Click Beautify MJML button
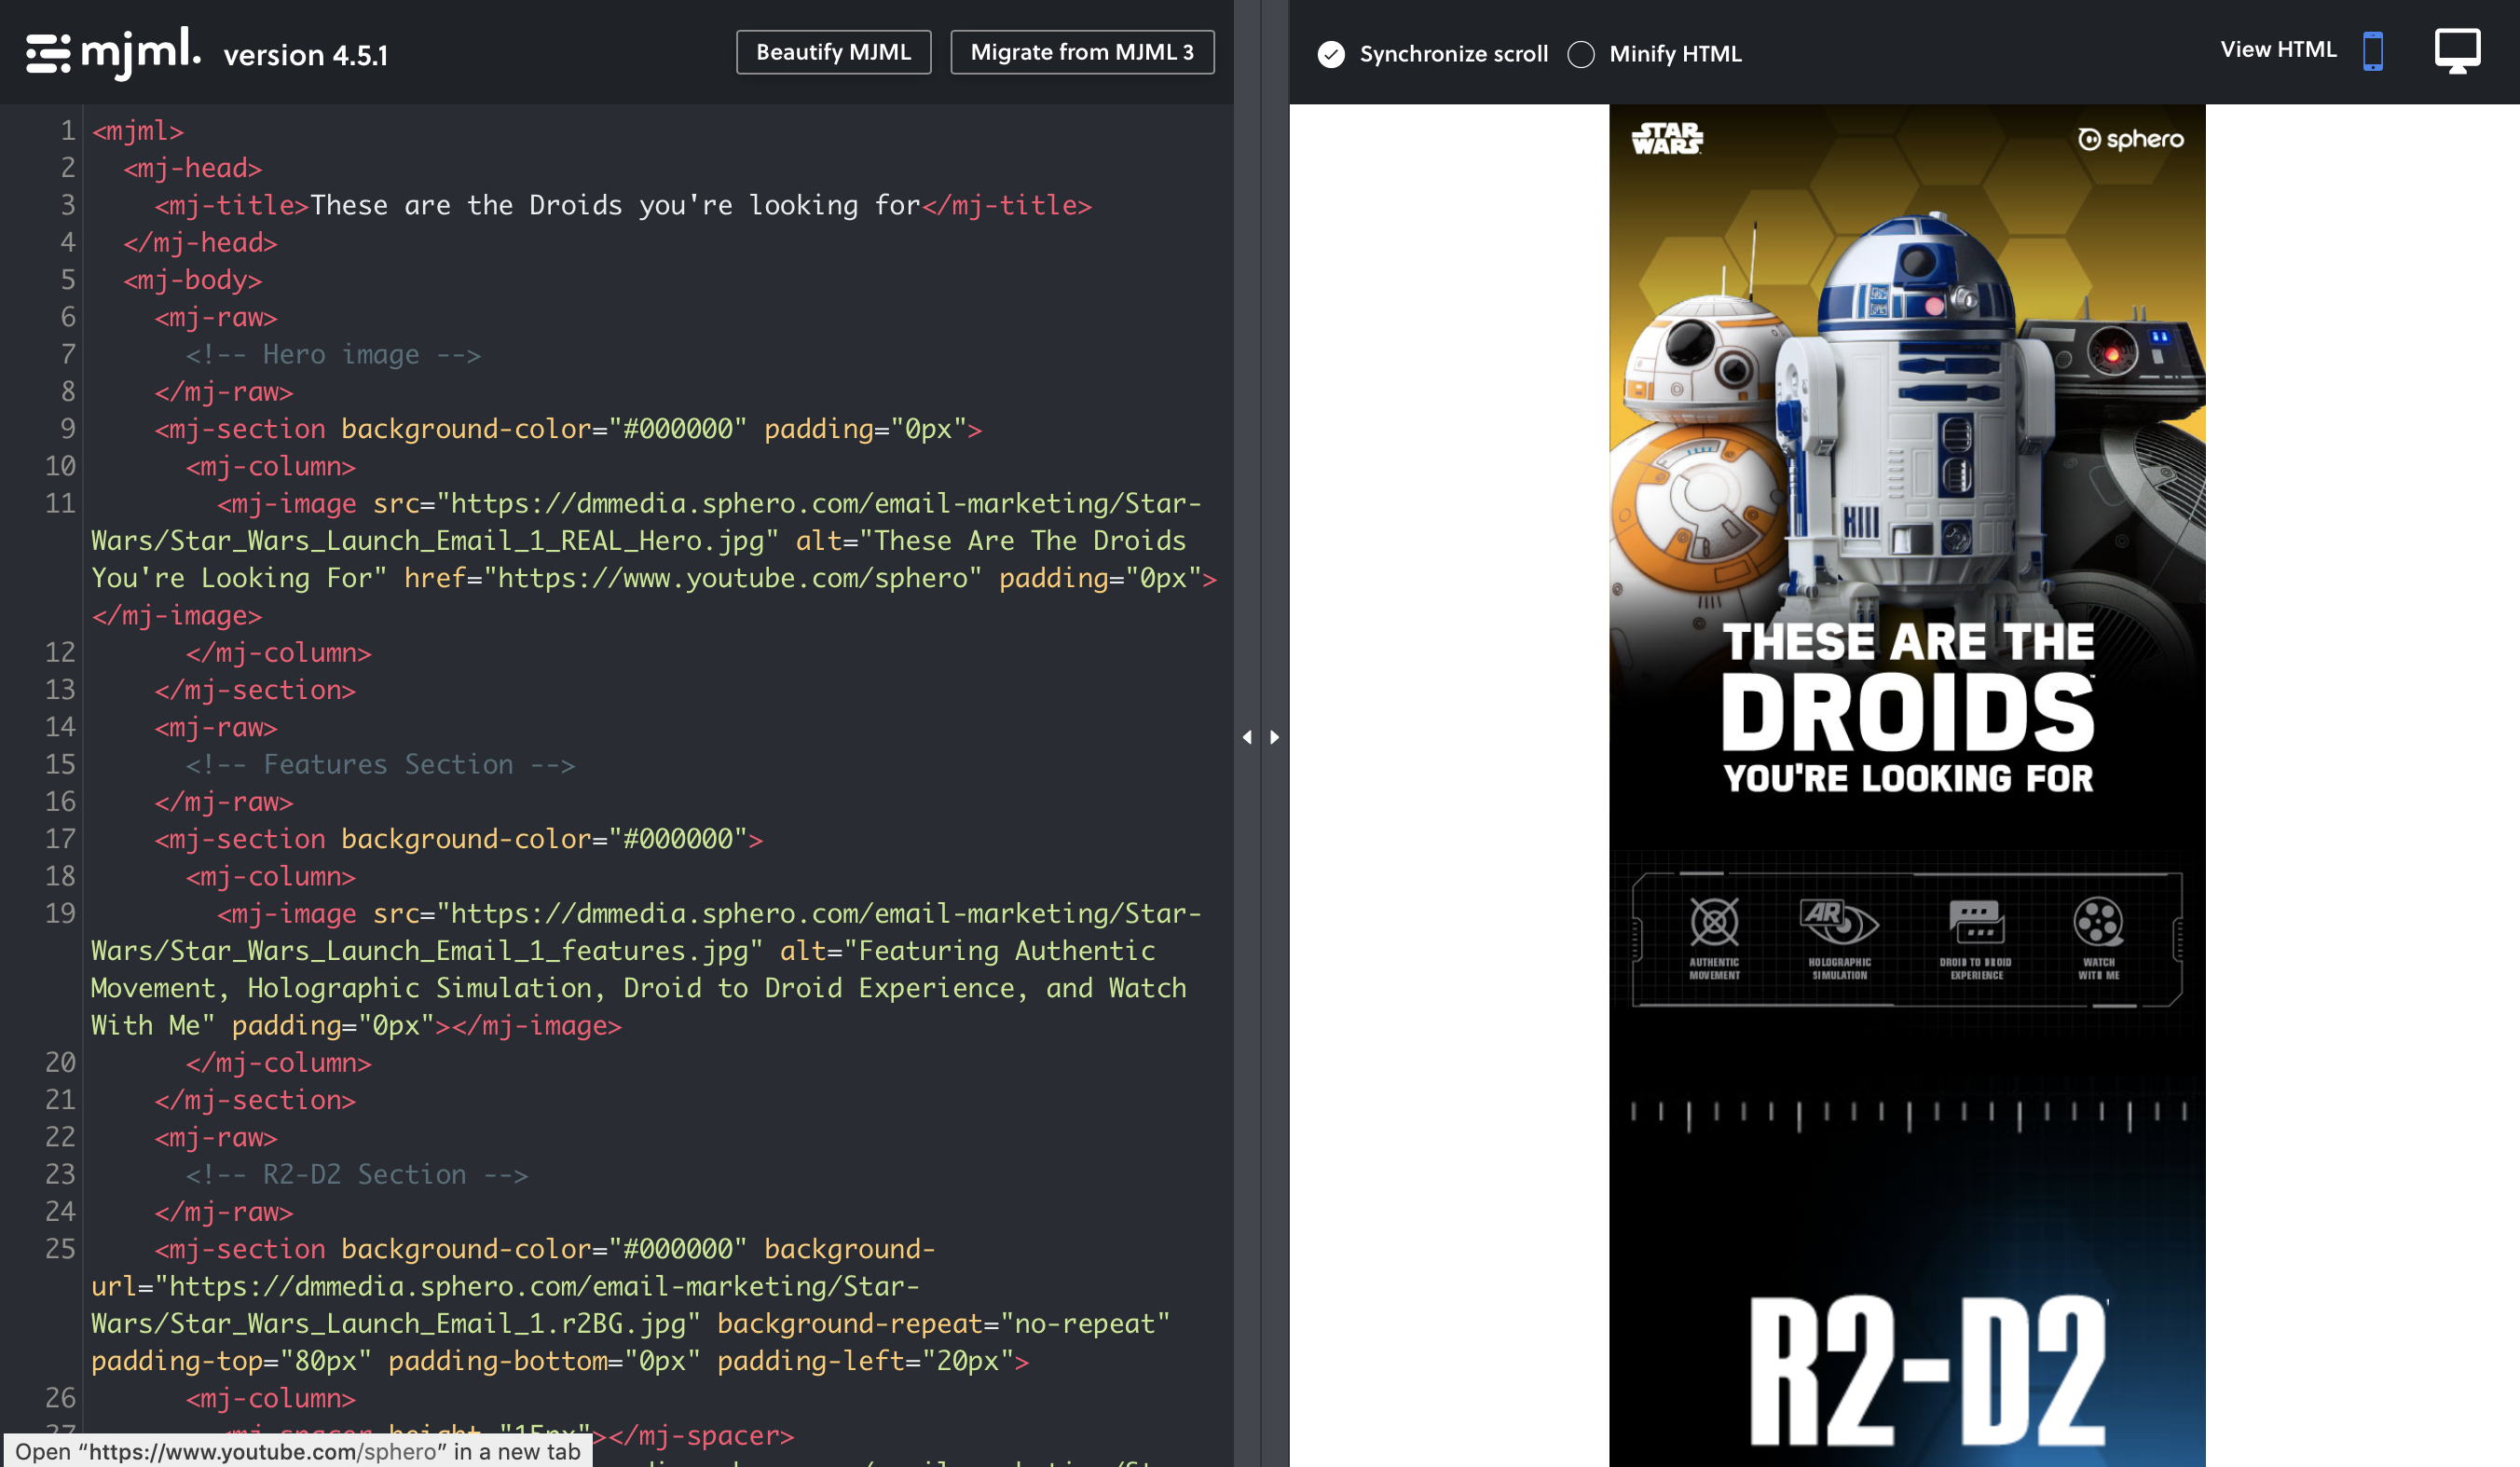 click(833, 52)
